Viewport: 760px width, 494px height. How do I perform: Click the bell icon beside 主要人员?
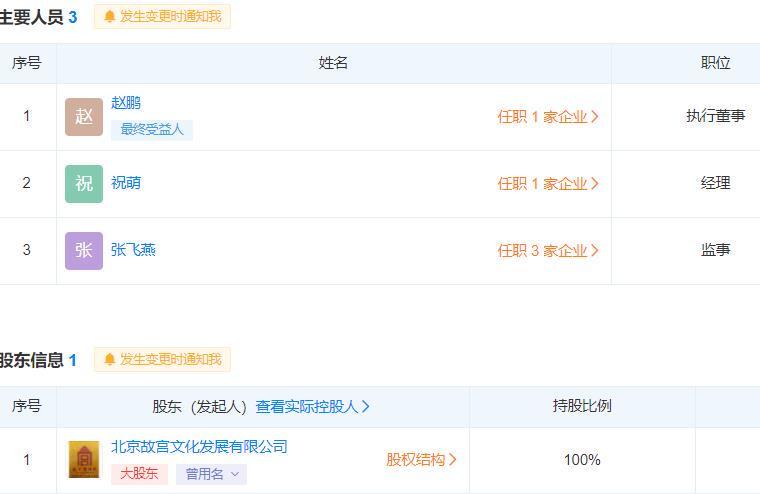[x=110, y=17]
